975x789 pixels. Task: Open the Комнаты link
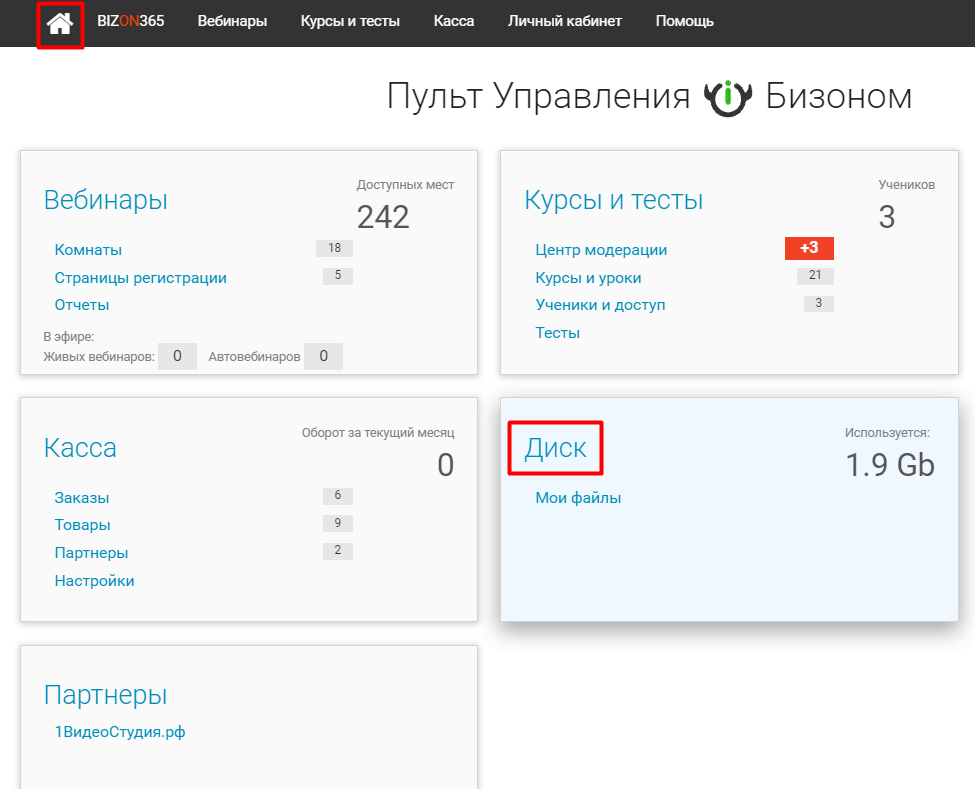point(88,250)
